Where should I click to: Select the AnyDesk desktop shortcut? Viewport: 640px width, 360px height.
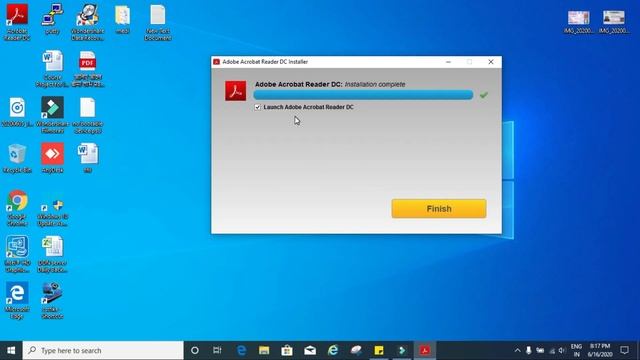(52, 158)
